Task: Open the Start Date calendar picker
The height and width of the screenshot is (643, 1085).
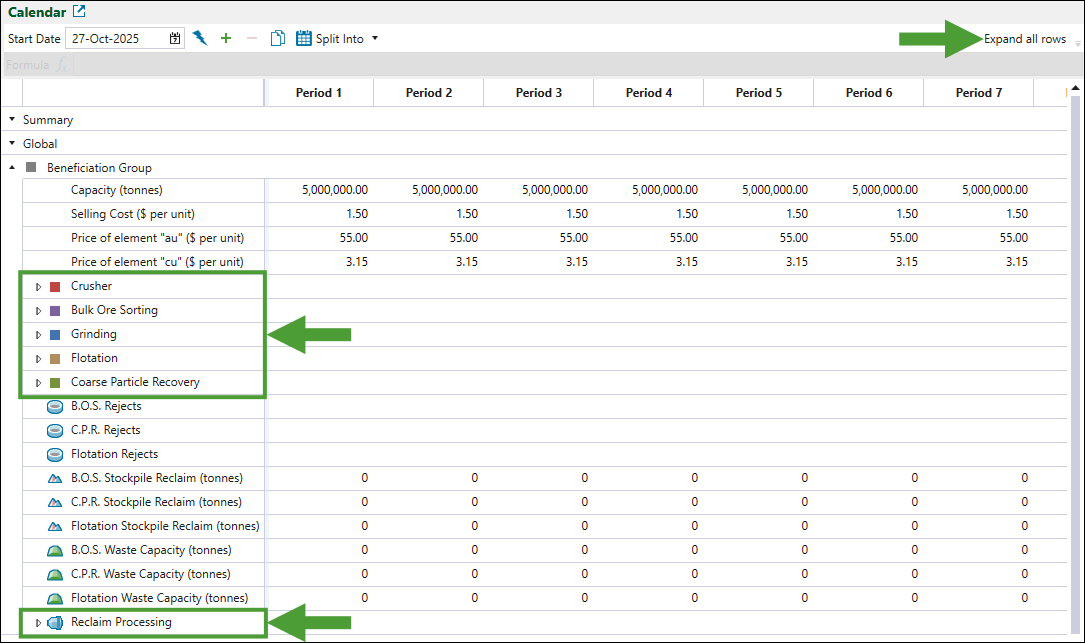Action: (x=175, y=39)
